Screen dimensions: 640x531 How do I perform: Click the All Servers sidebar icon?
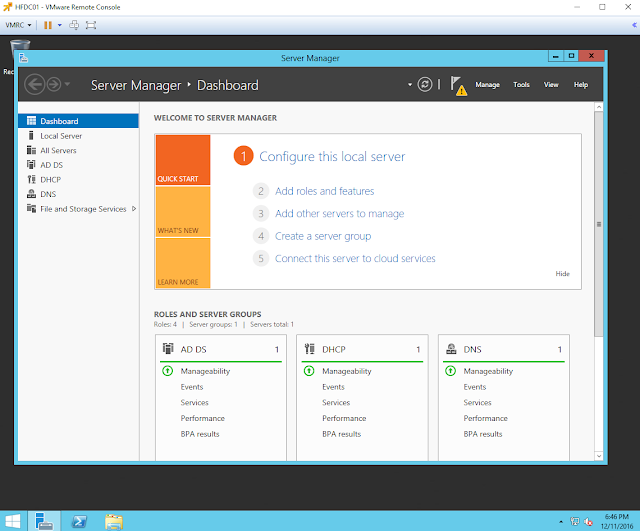(31, 150)
